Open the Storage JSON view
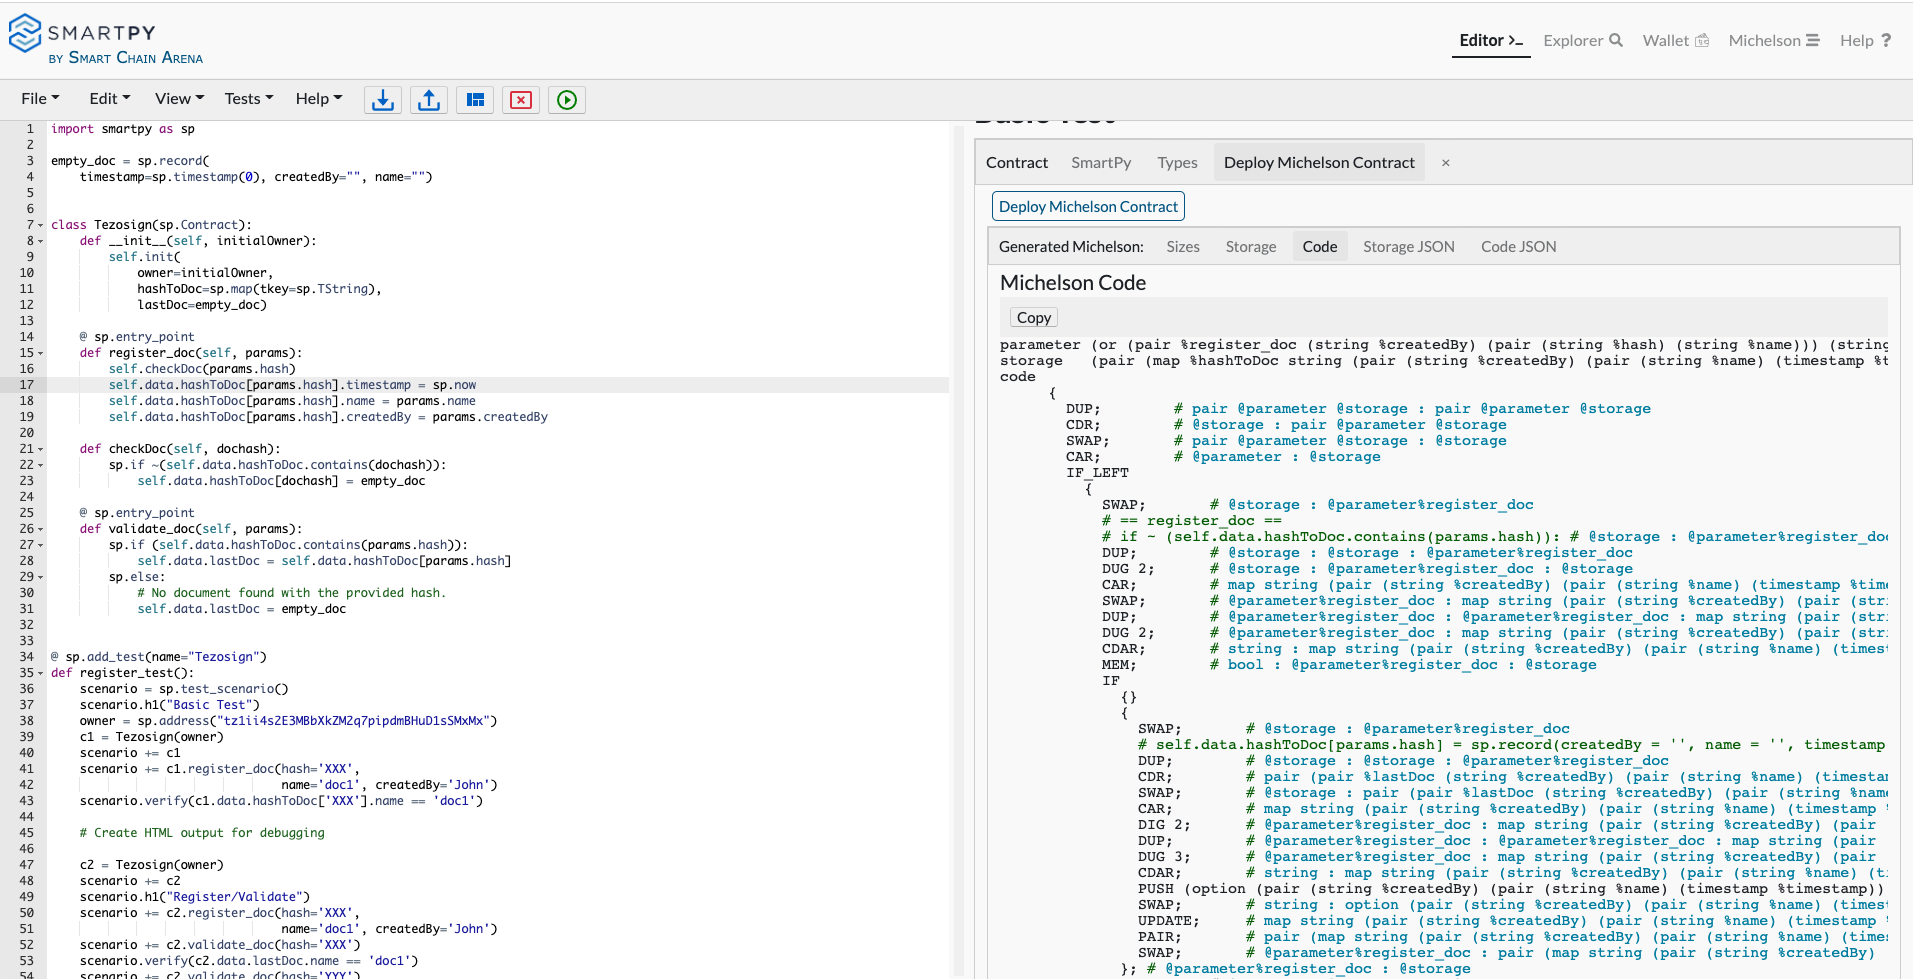The width and height of the screenshot is (1913, 979). click(1409, 247)
